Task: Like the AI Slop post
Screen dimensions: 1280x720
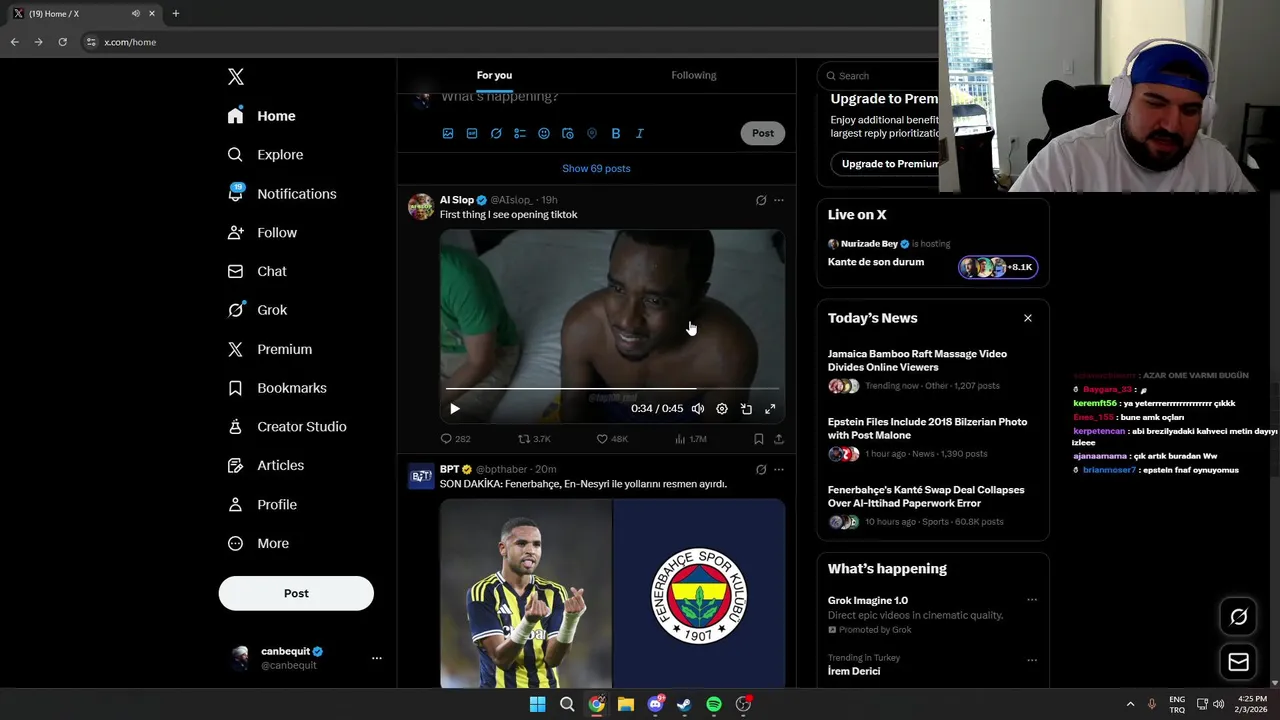Action: point(612,439)
